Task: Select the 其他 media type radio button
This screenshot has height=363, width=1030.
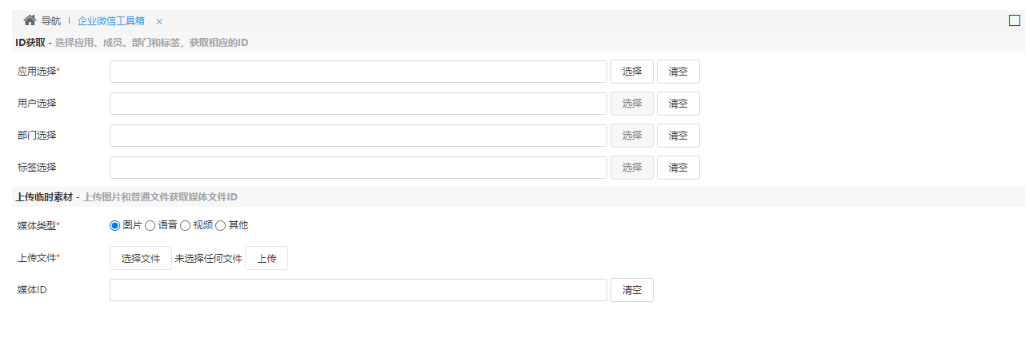Action: [x=221, y=226]
